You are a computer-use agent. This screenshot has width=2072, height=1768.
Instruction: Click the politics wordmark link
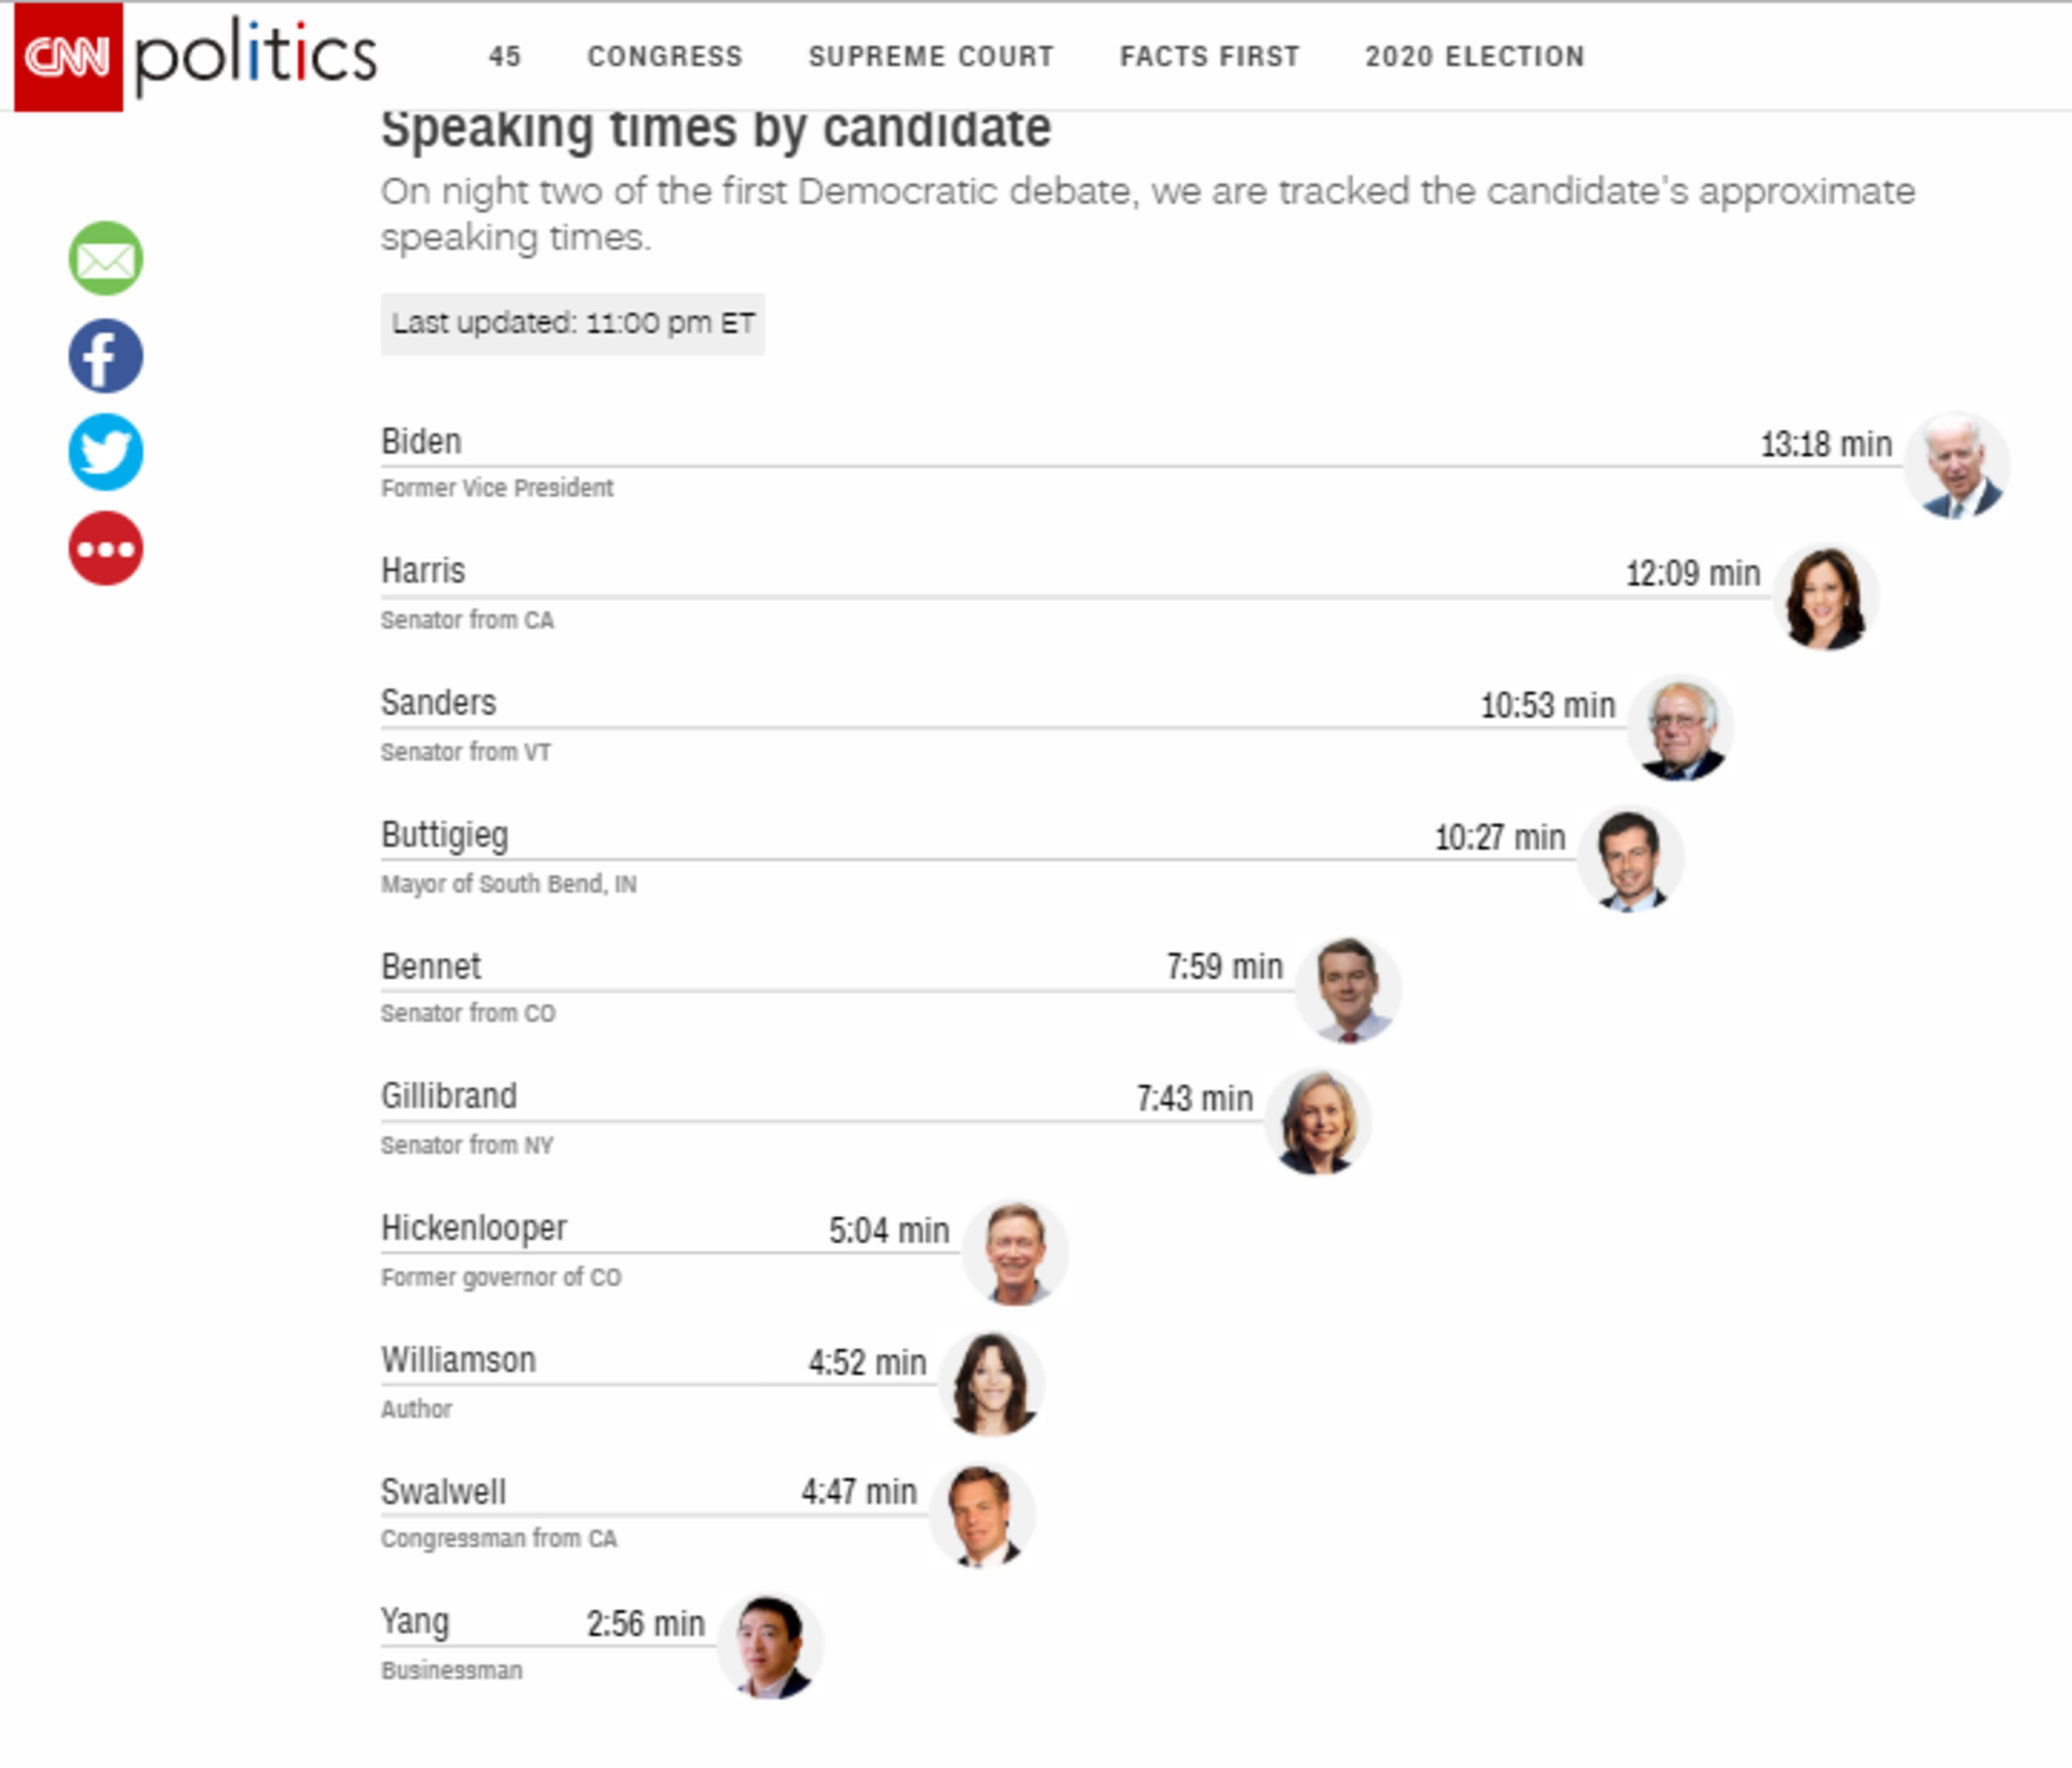[x=256, y=57]
